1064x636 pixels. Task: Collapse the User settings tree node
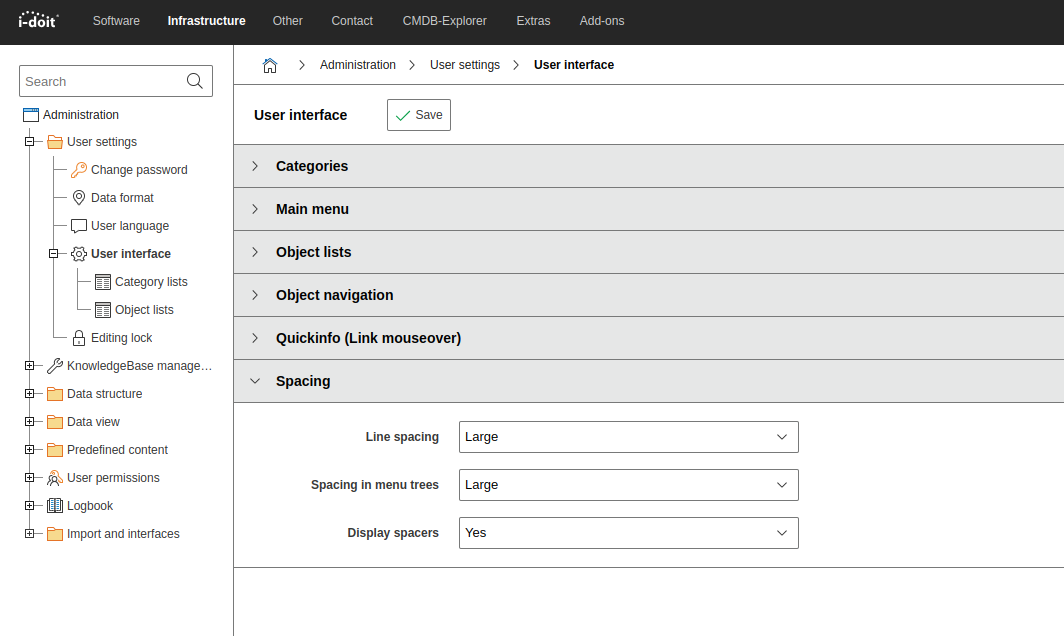click(29, 142)
